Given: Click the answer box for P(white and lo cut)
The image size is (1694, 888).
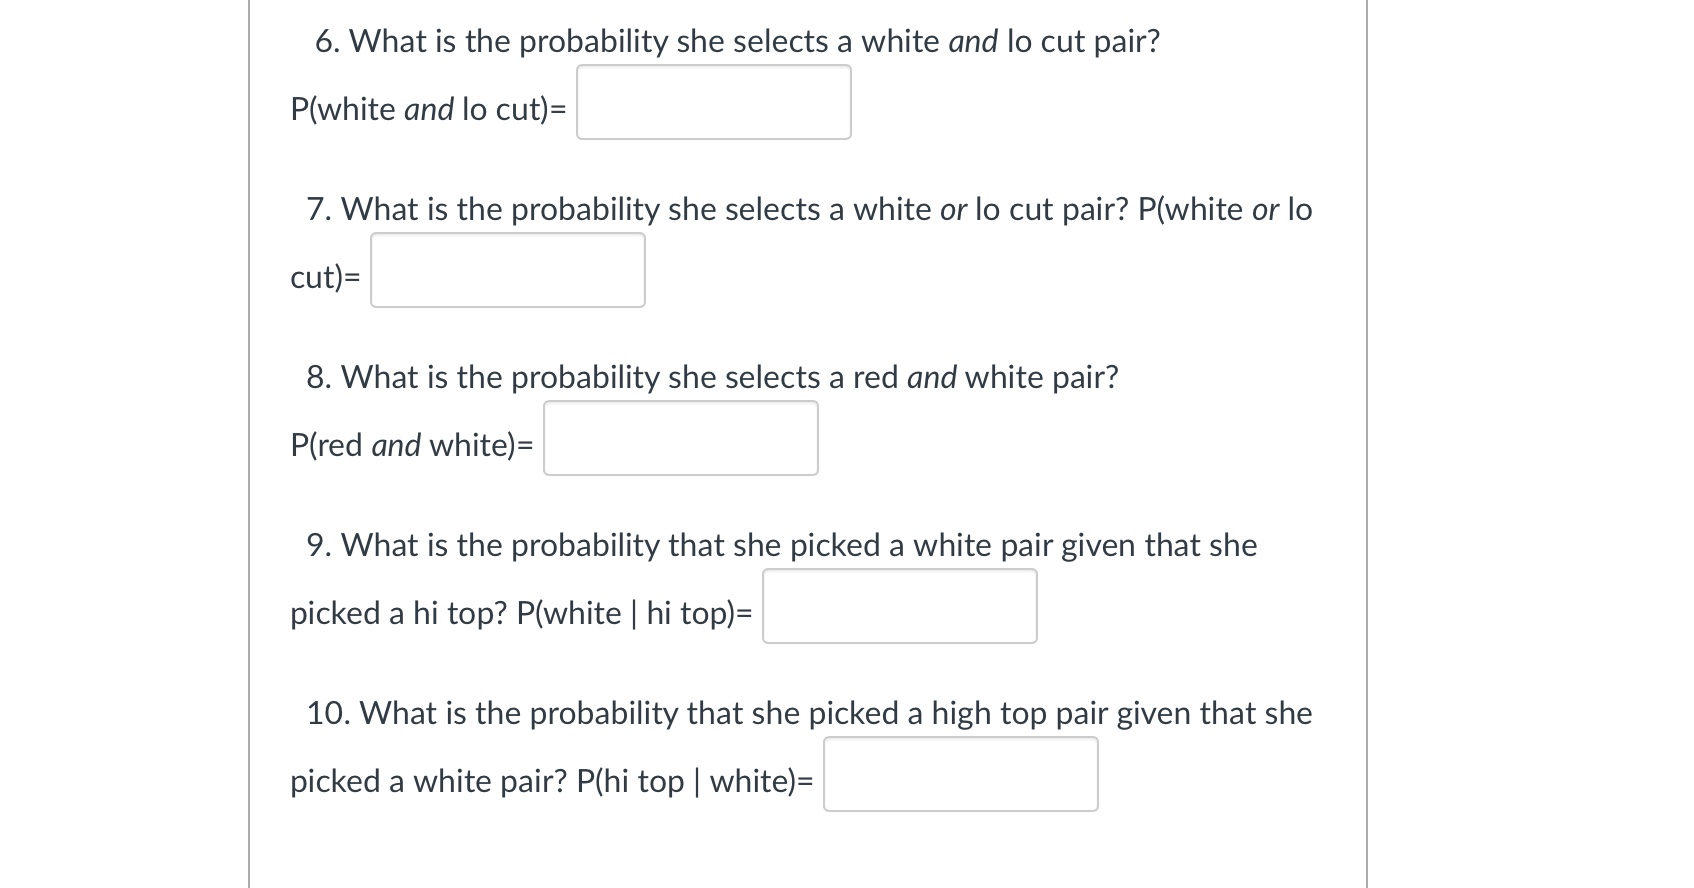Looking at the screenshot, I should (x=712, y=101).
